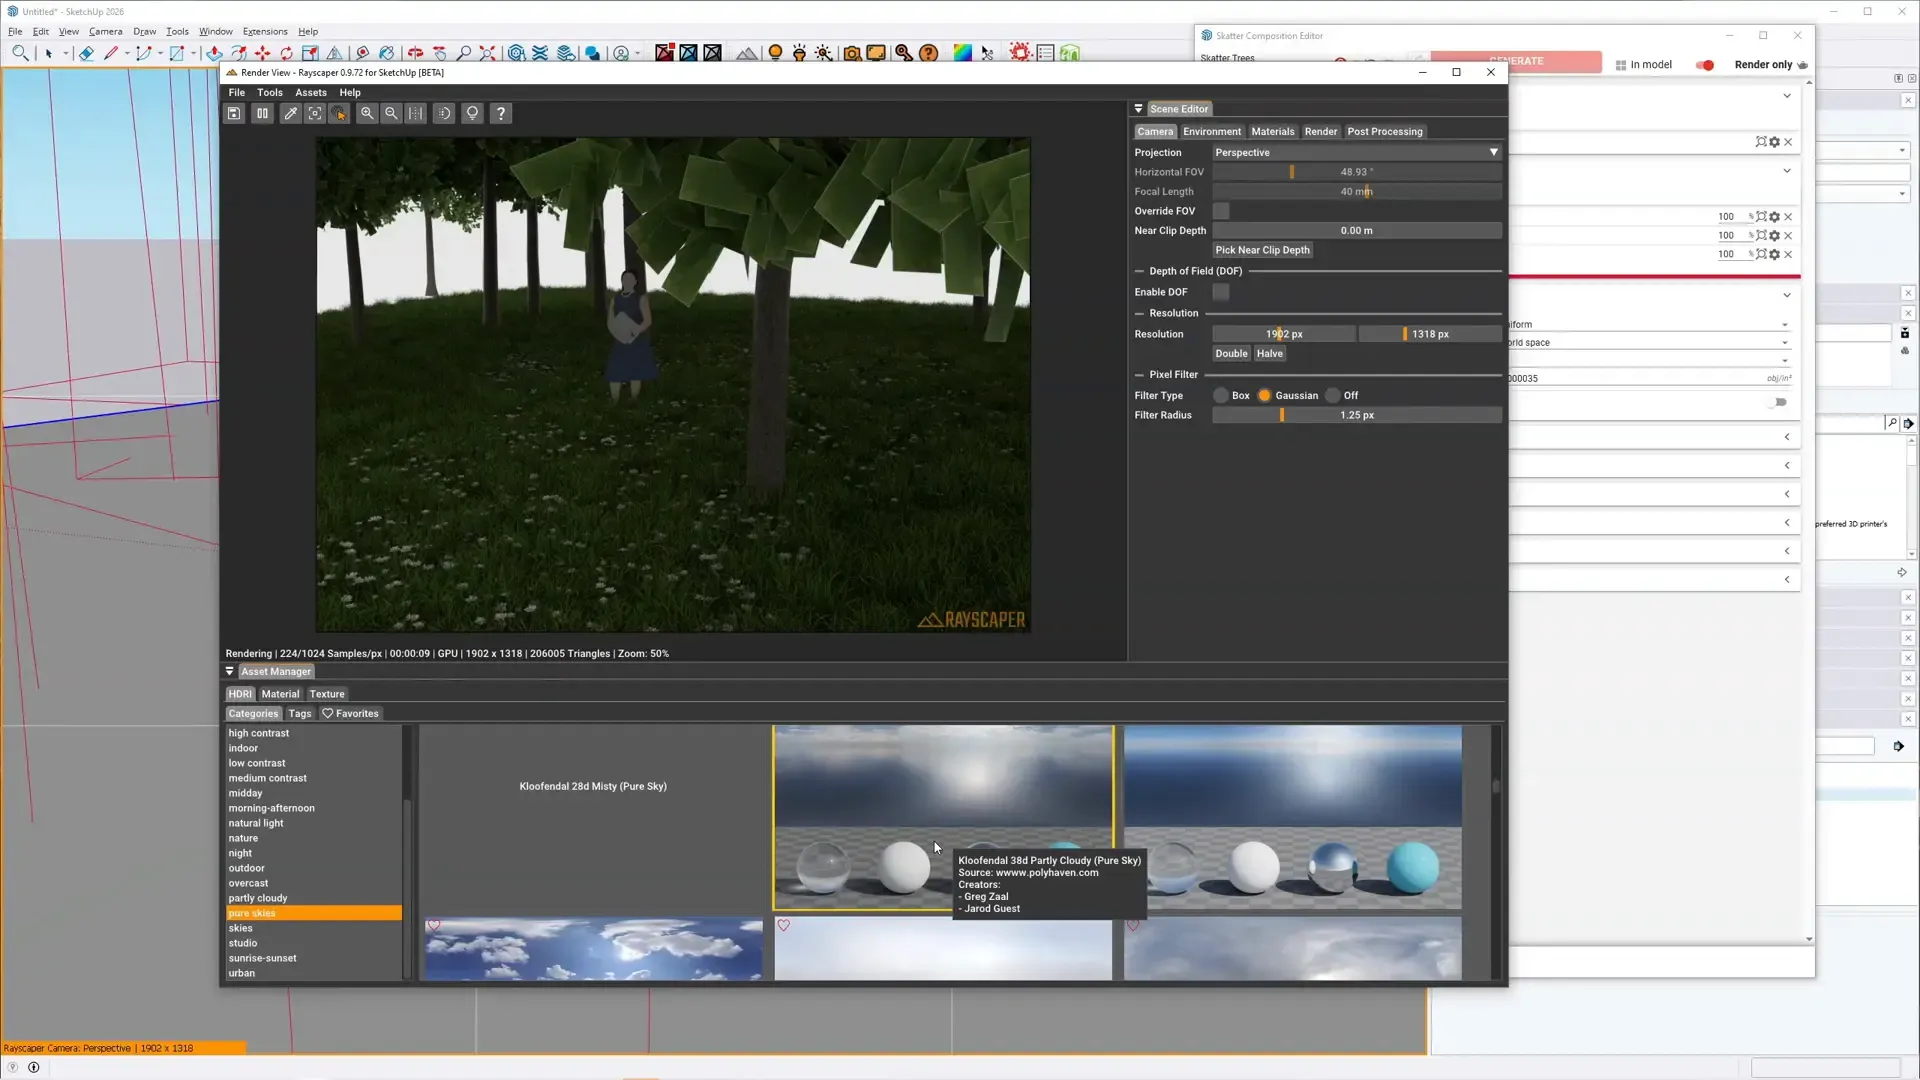Viewport: 1920px width, 1080px height.
Task: Select the SketchUp Zoom Extents tool
Action: (x=487, y=53)
